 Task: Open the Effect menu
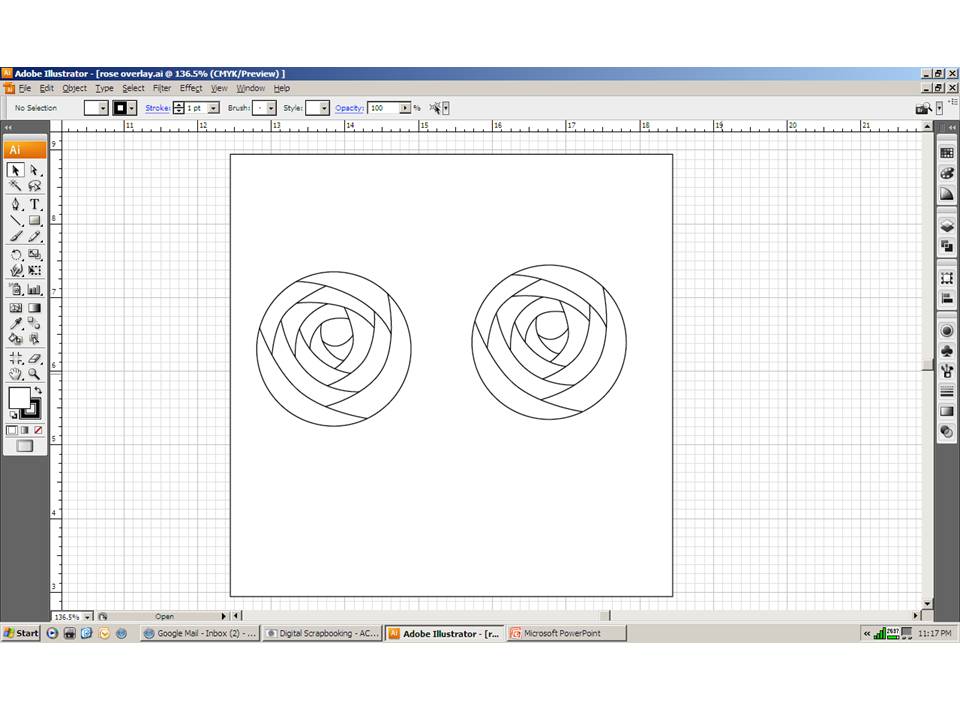pos(191,88)
